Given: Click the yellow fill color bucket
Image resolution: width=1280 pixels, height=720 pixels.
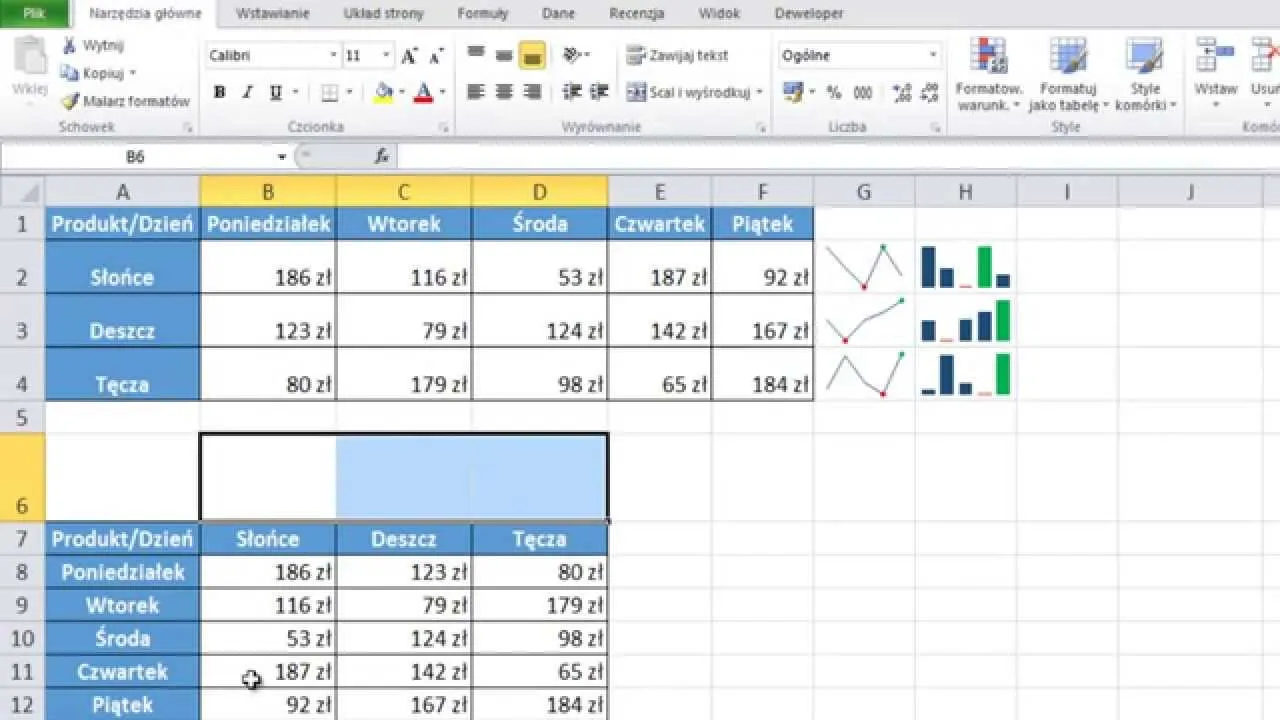Looking at the screenshot, I should pyautogui.click(x=384, y=92).
